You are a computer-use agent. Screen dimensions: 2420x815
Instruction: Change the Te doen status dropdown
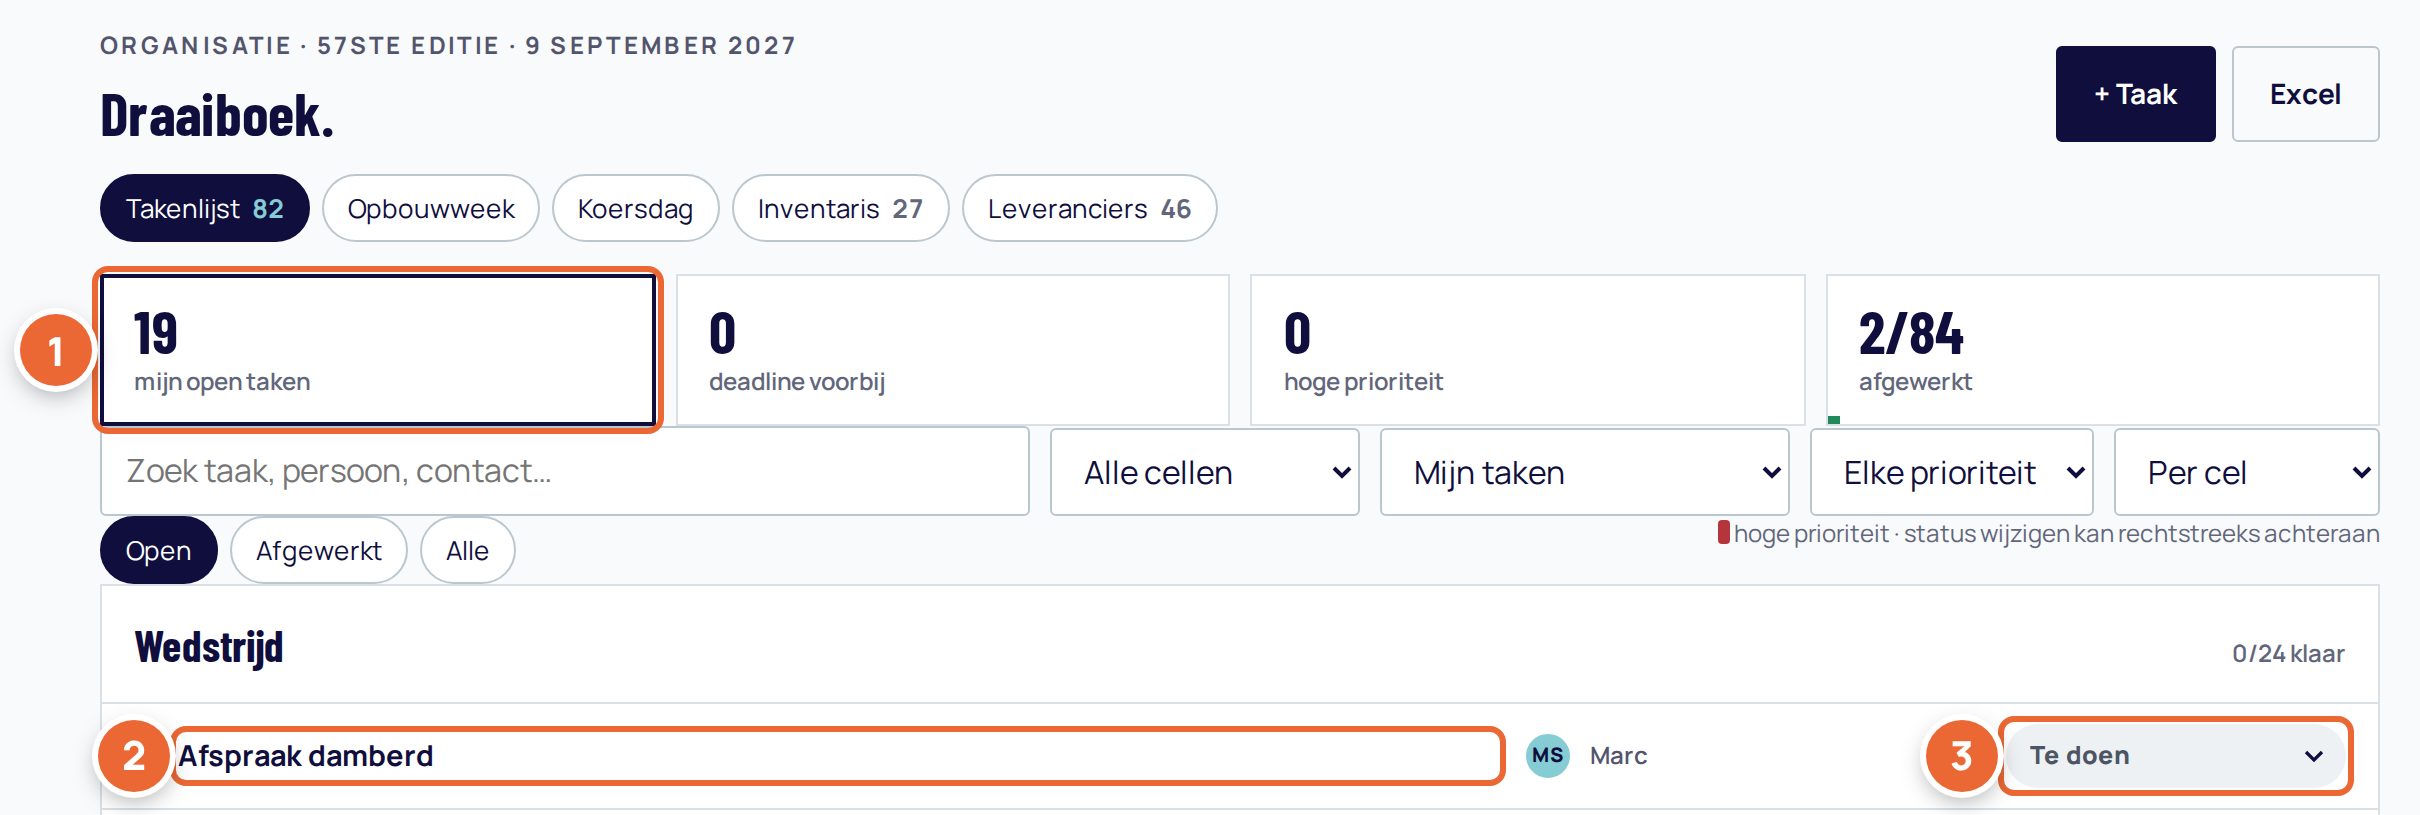click(2175, 756)
